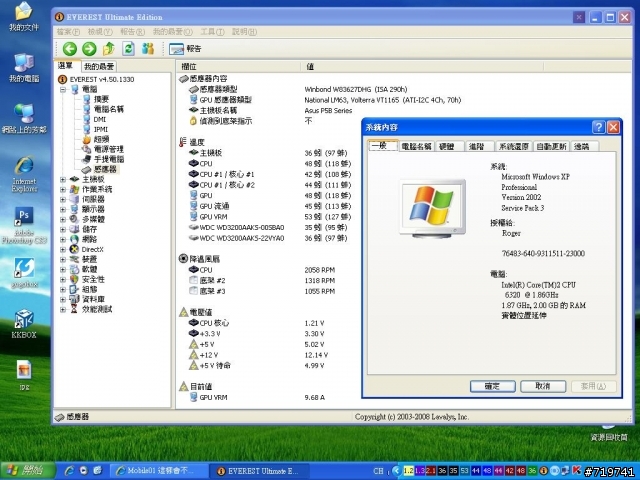The image size is (640, 480).
Task: Open the 報告 menu
Action: tap(132, 31)
